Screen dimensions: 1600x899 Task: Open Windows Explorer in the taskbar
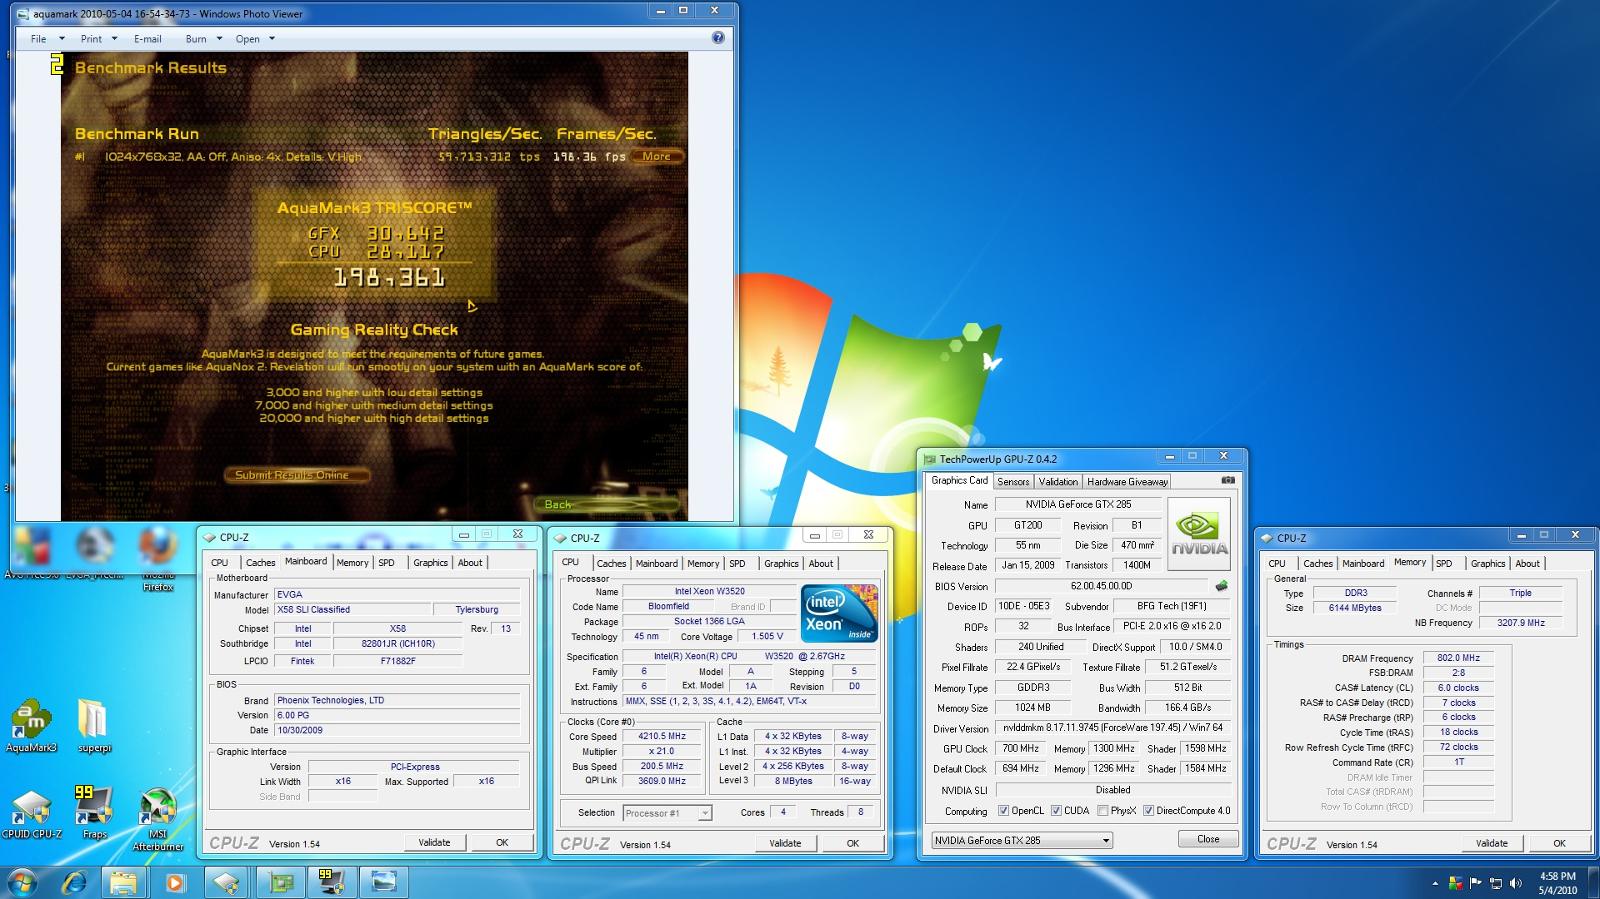[x=123, y=882]
